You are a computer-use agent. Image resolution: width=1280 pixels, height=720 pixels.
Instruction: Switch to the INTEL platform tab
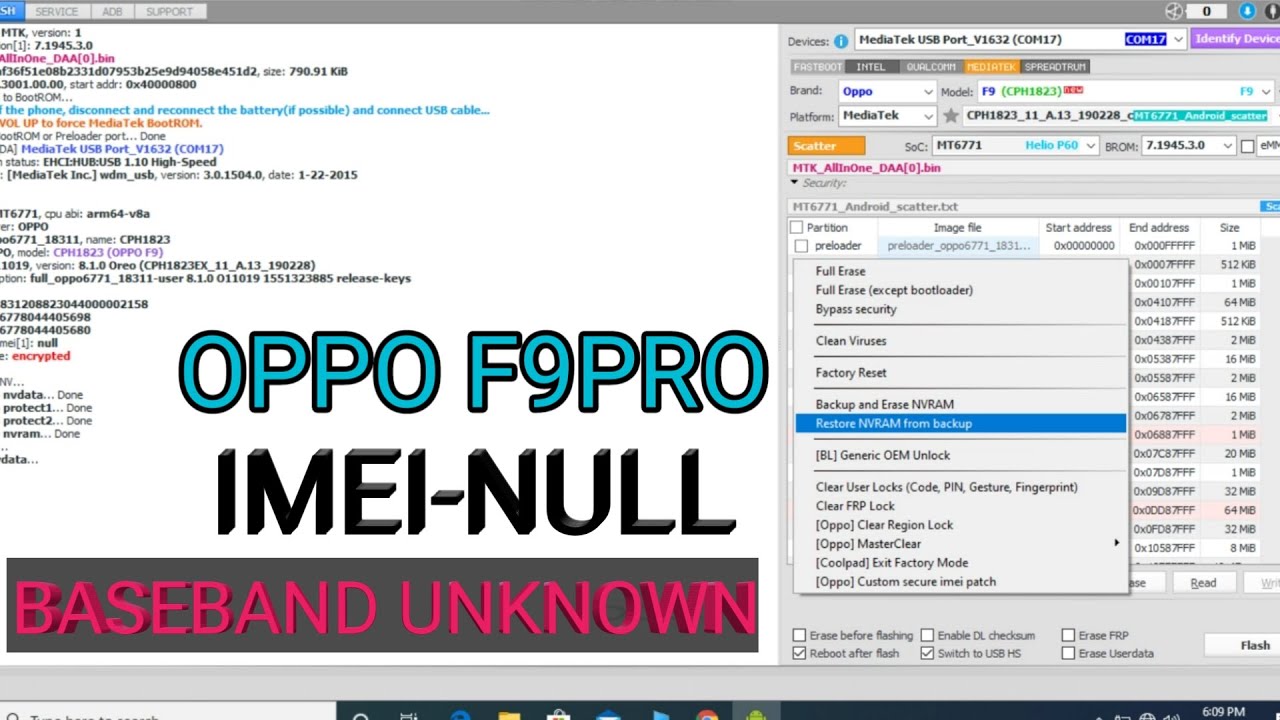(871, 67)
